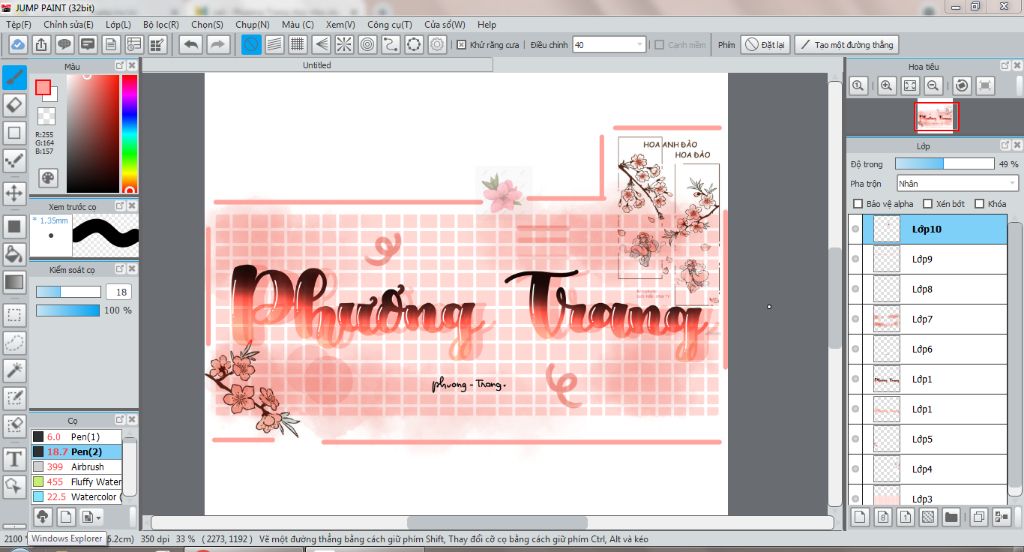
Task: Add a new layer folder
Action: 951,517
